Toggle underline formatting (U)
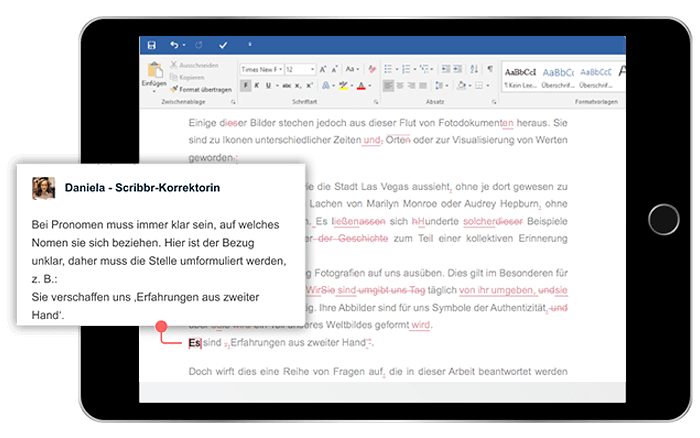This screenshot has width=700, height=438. point(267,86)
